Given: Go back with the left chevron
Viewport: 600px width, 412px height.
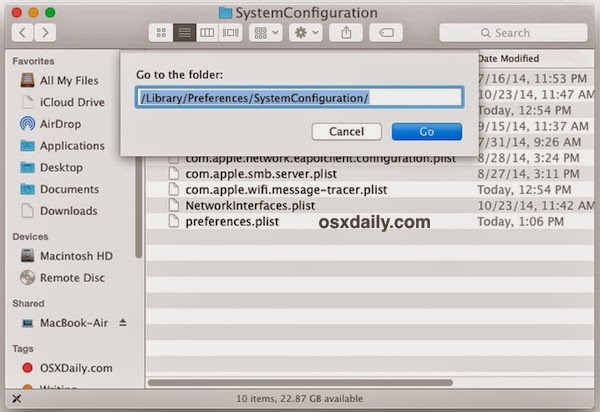Looking at the screenshot, I should click(x=23, y=33).
